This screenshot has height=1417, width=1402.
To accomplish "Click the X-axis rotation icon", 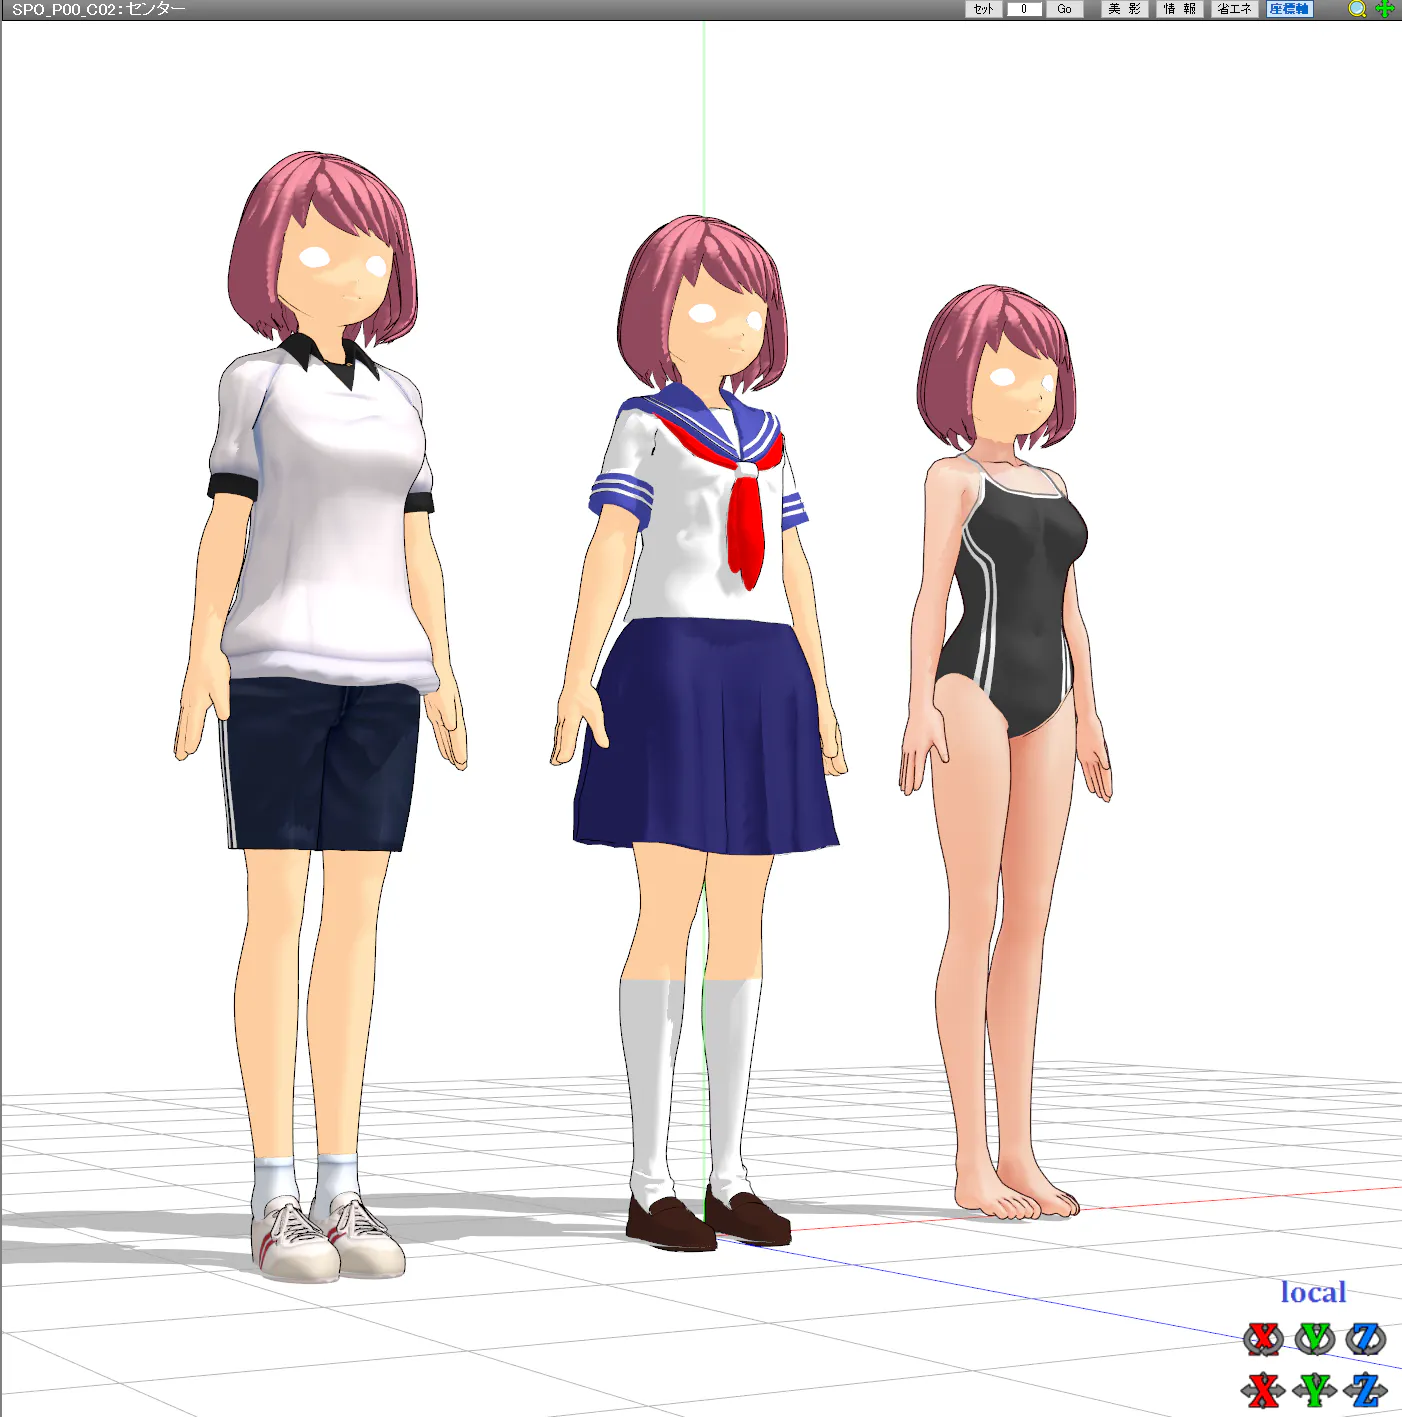I will (1263, 1338).
